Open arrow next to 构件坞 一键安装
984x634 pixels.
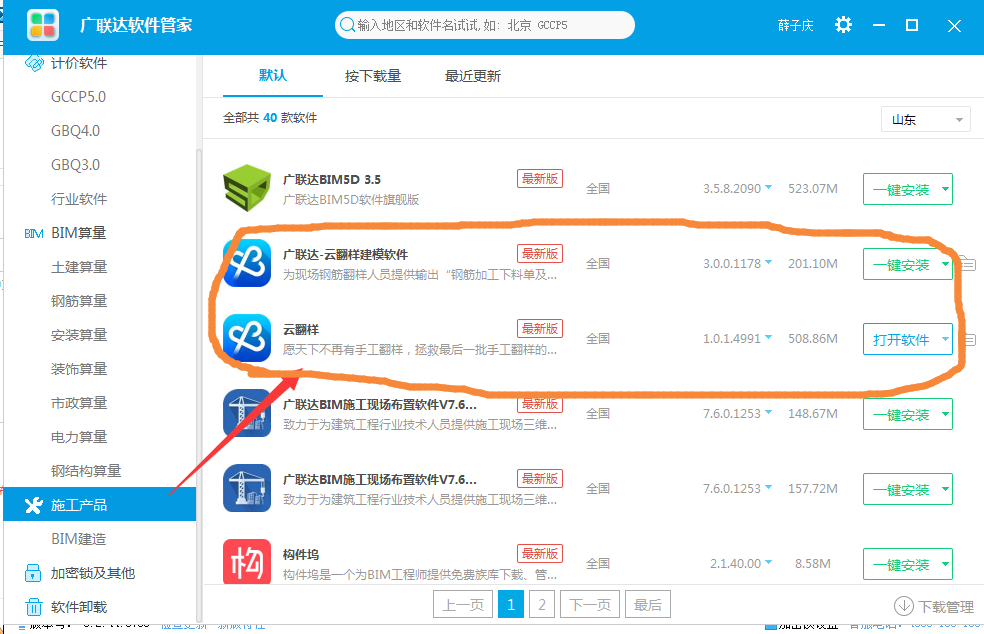tap(945, 564)
